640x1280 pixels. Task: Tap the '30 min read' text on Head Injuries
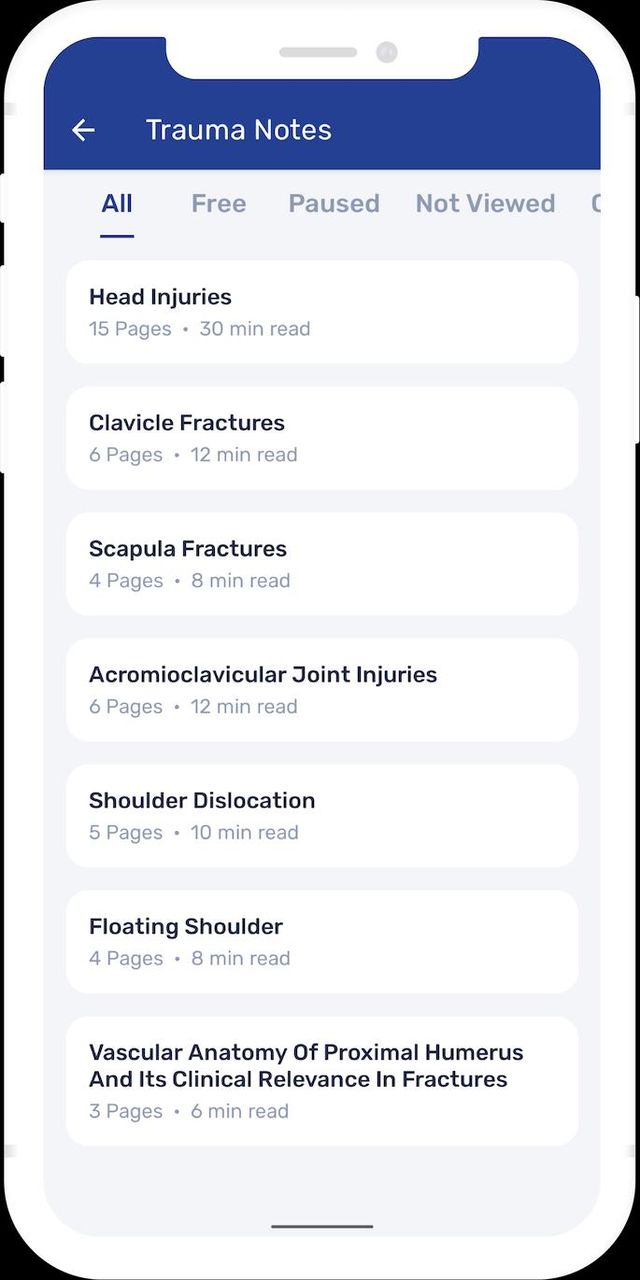pyautogui.click(x=255, y=328)
